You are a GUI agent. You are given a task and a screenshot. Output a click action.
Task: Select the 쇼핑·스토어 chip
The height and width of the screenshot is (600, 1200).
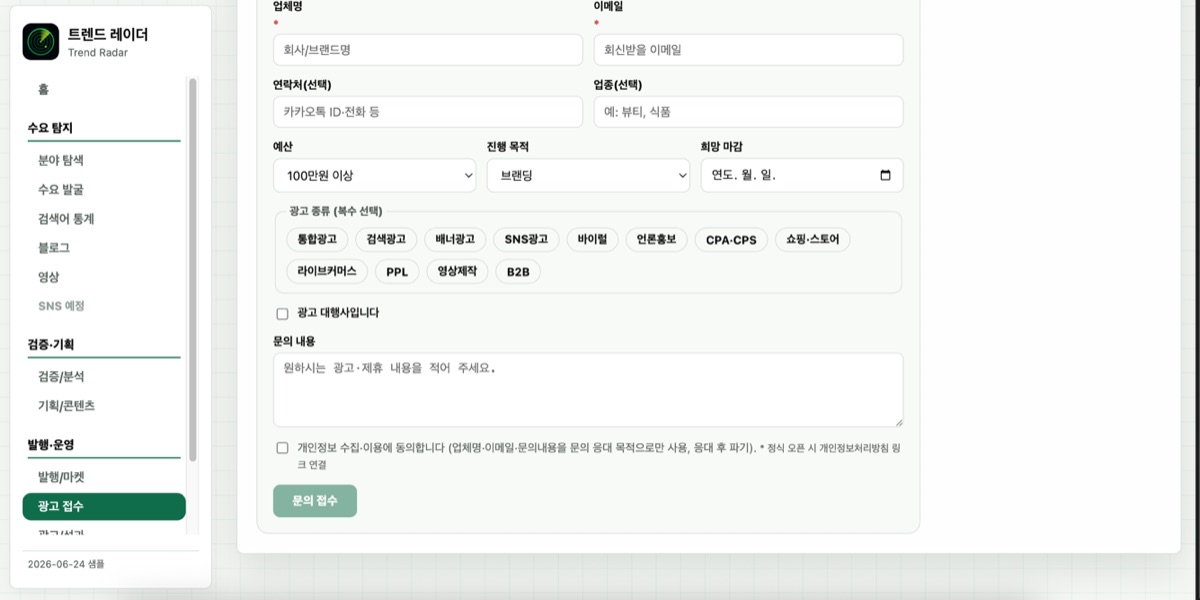(x=812, y=240)
